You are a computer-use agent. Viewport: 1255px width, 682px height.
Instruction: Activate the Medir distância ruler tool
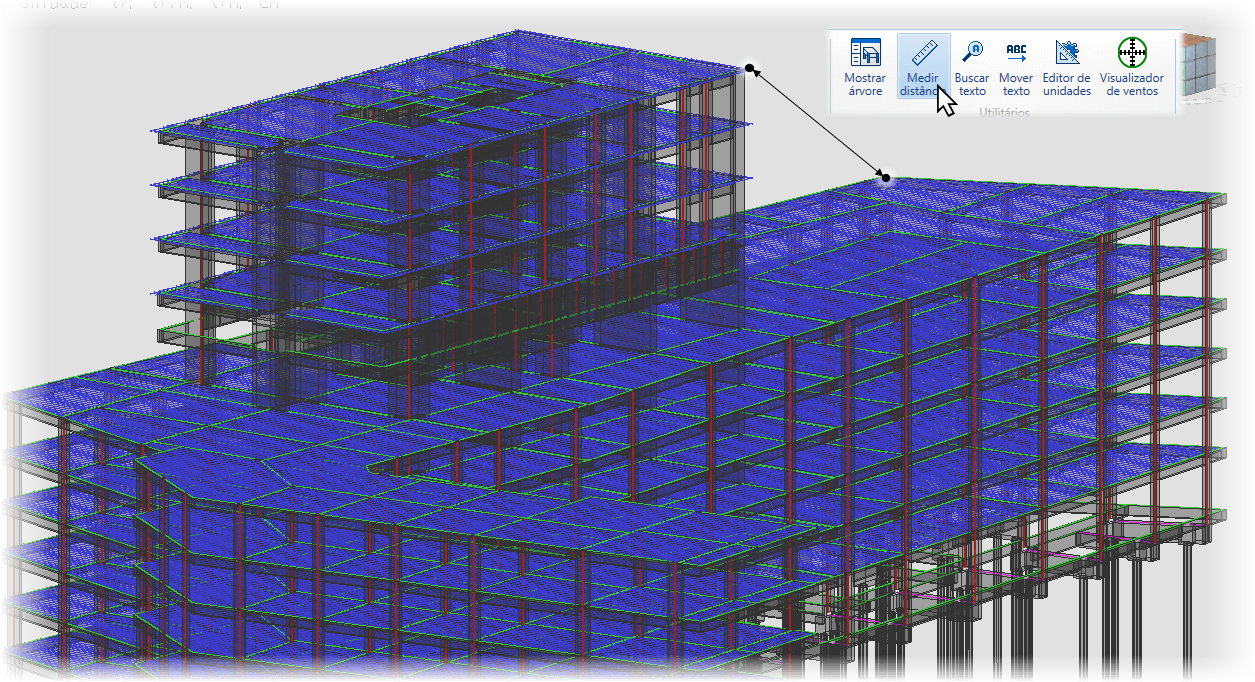[x=922, y=68]
